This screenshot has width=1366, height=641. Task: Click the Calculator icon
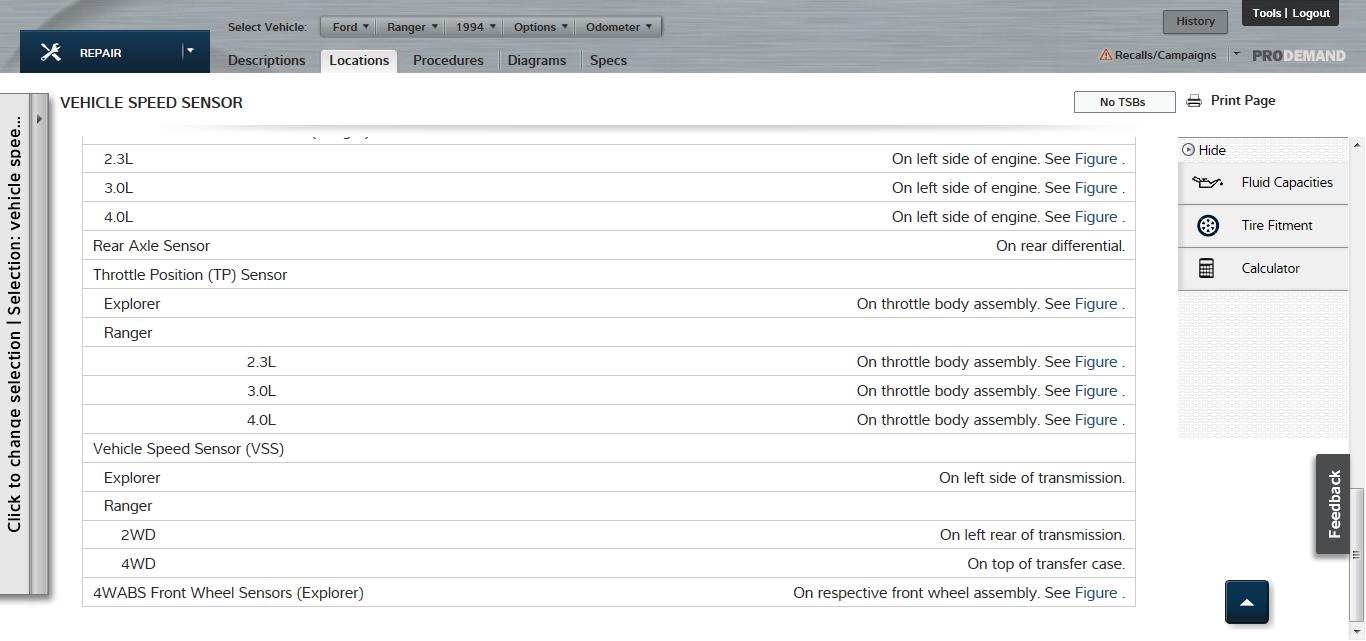1206,268
